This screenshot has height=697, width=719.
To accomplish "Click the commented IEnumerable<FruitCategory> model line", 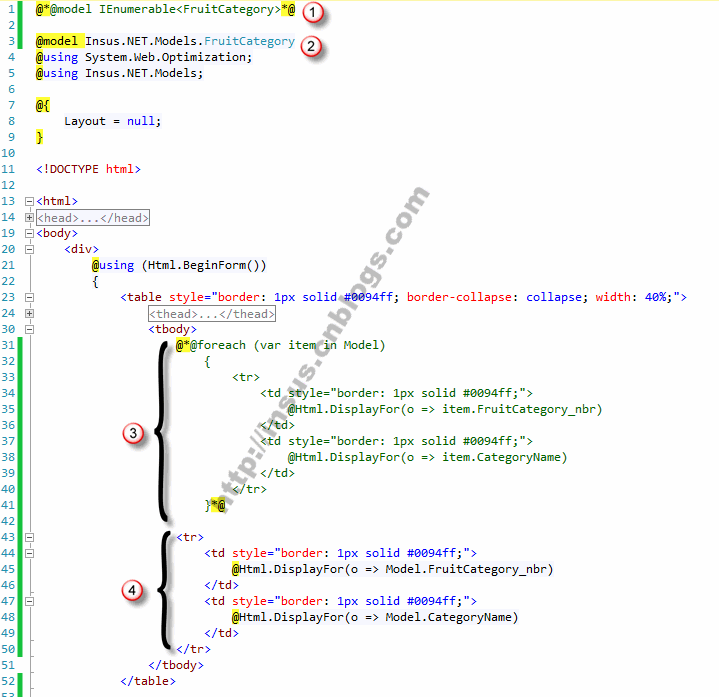I will pyautogui.click(x=165, y=9).
